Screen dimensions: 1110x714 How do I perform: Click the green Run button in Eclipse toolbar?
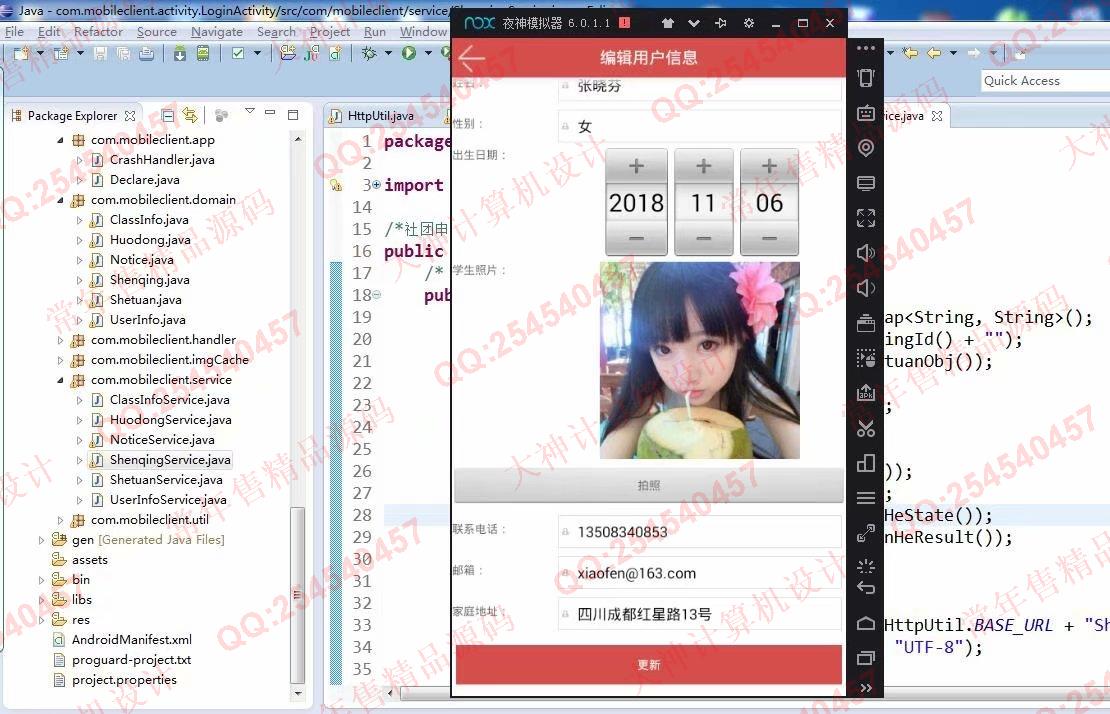408,53
